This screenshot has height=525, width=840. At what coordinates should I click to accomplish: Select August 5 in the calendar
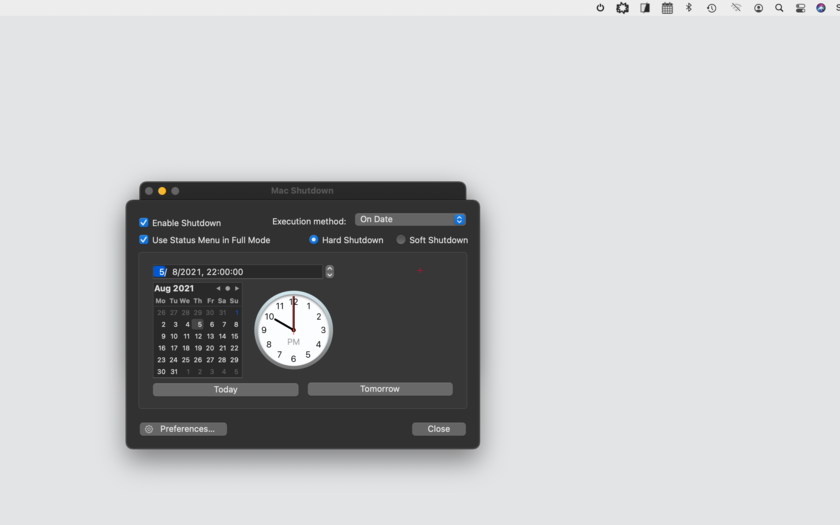pos(198,325)
